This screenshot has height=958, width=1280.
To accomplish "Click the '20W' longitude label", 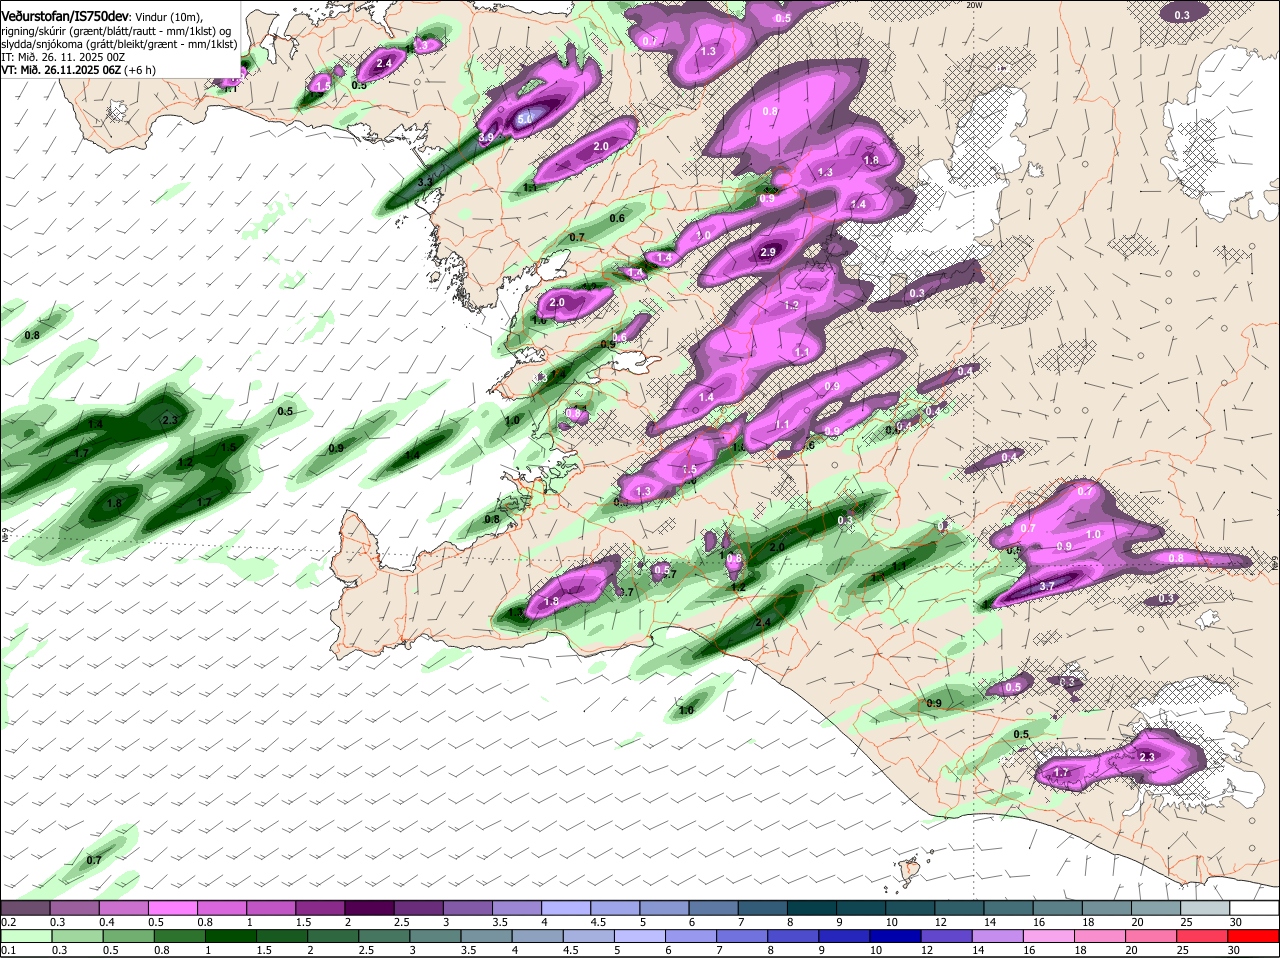I will 974,5.
